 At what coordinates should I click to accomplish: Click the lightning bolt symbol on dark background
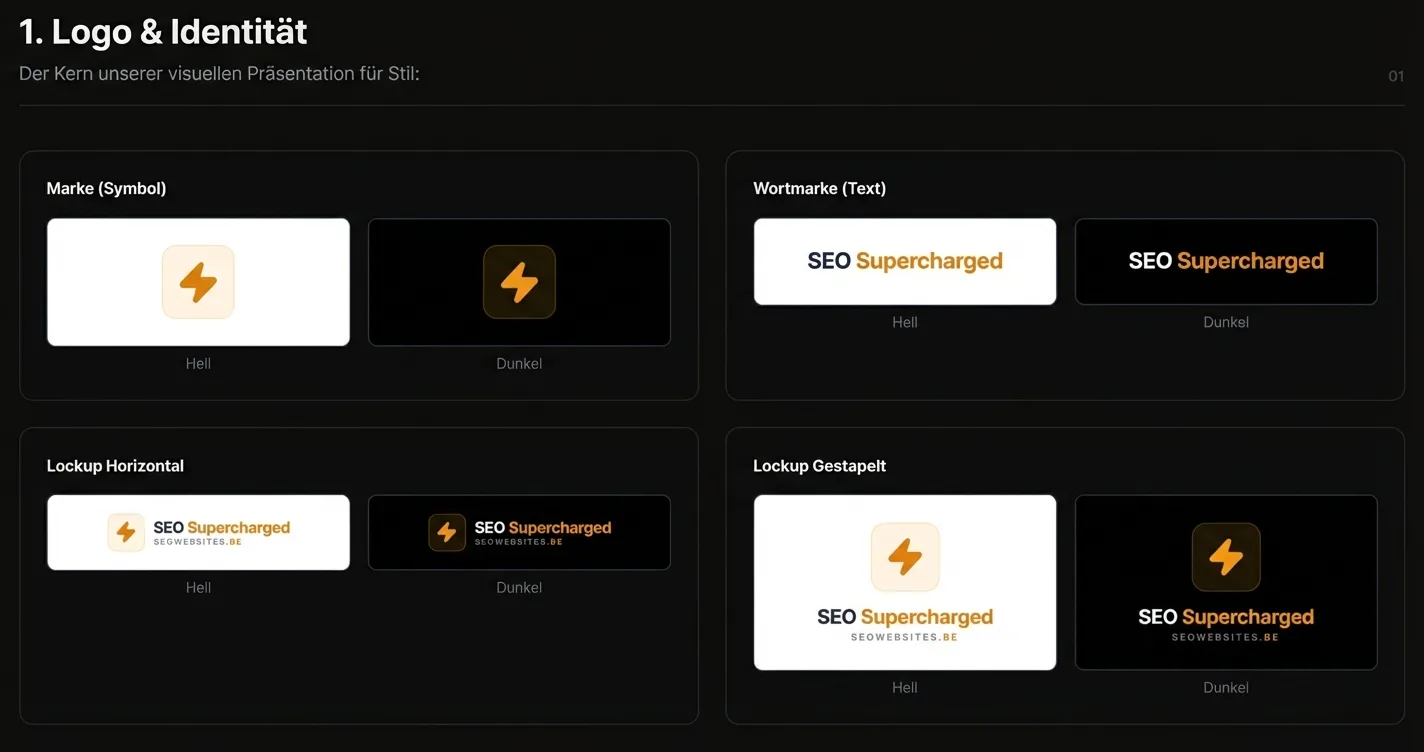pos(519,282)
